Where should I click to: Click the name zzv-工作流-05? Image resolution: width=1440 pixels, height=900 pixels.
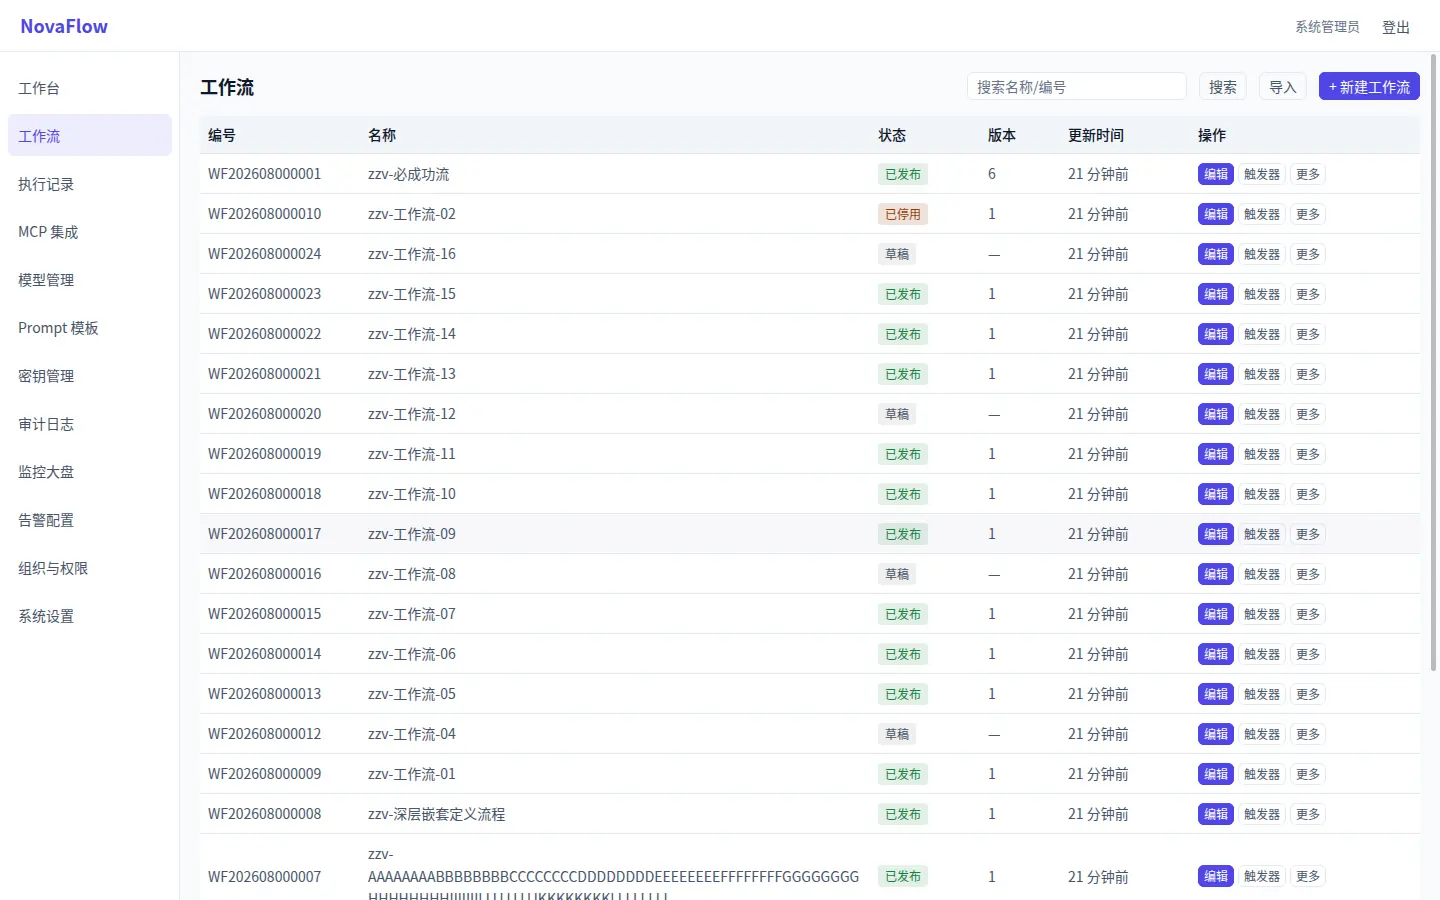tap(412, 694)
